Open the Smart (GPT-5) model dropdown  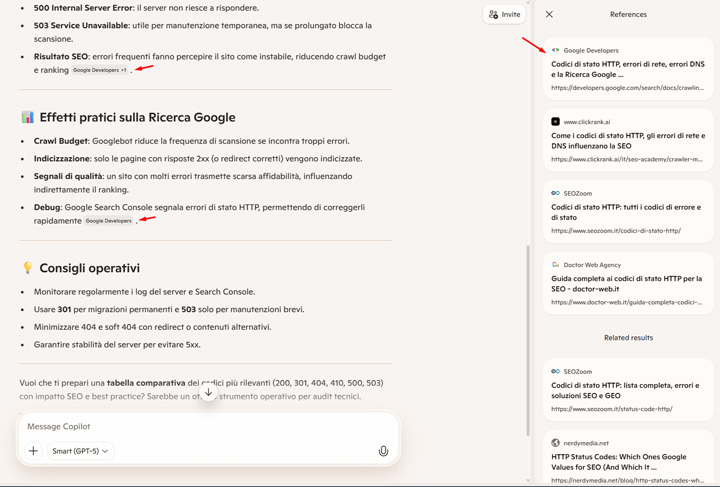click(x=80, y=451)
